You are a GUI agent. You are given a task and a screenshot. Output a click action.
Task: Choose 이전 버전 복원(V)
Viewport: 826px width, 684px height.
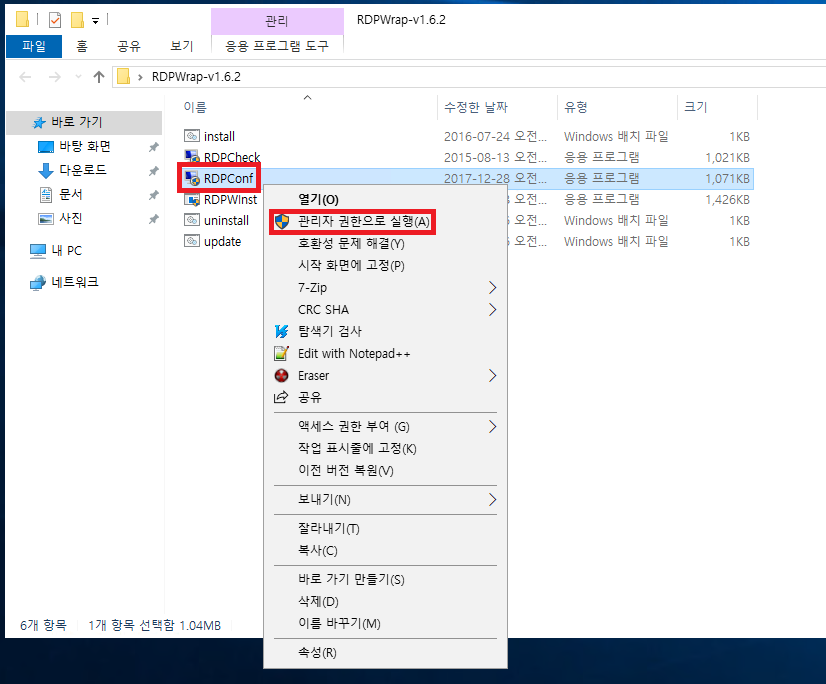(x=386, y=470)
